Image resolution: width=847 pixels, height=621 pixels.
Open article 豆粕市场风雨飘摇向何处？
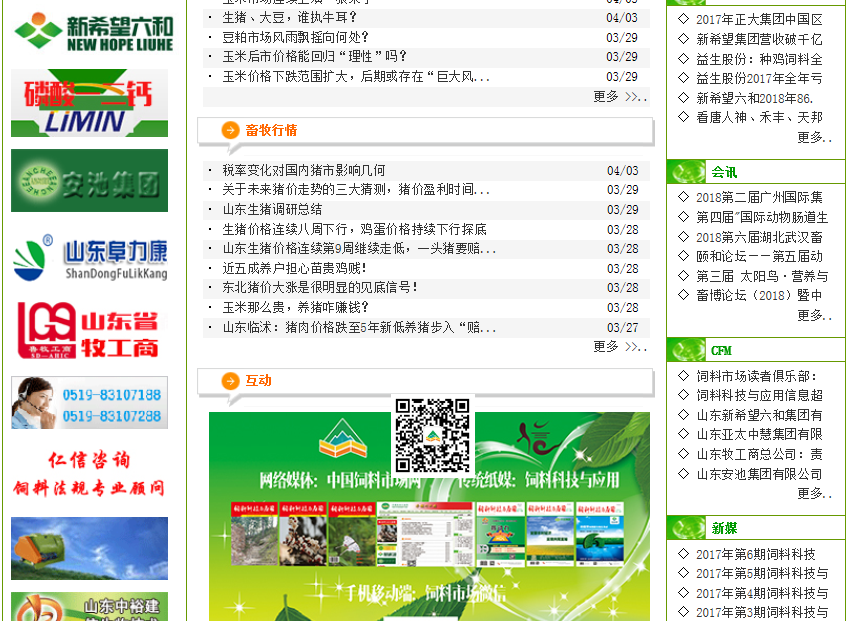pos(295,38)
